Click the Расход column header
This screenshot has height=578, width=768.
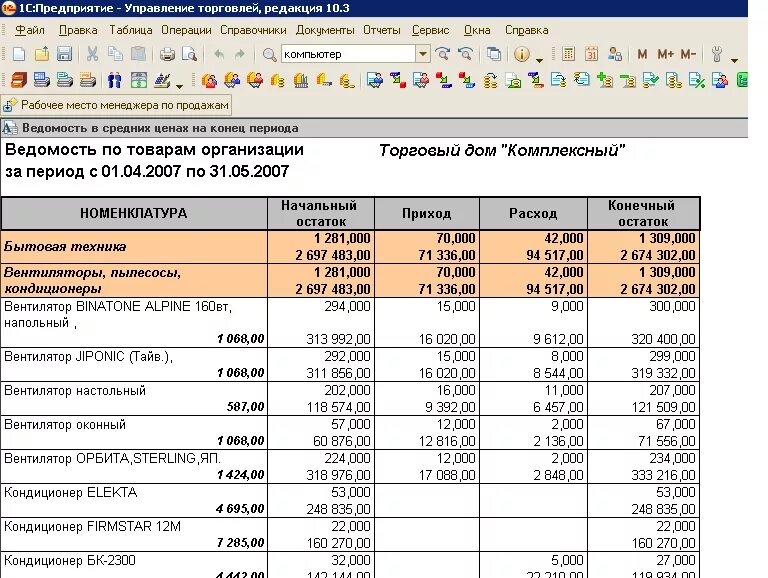tap(533, 213)
